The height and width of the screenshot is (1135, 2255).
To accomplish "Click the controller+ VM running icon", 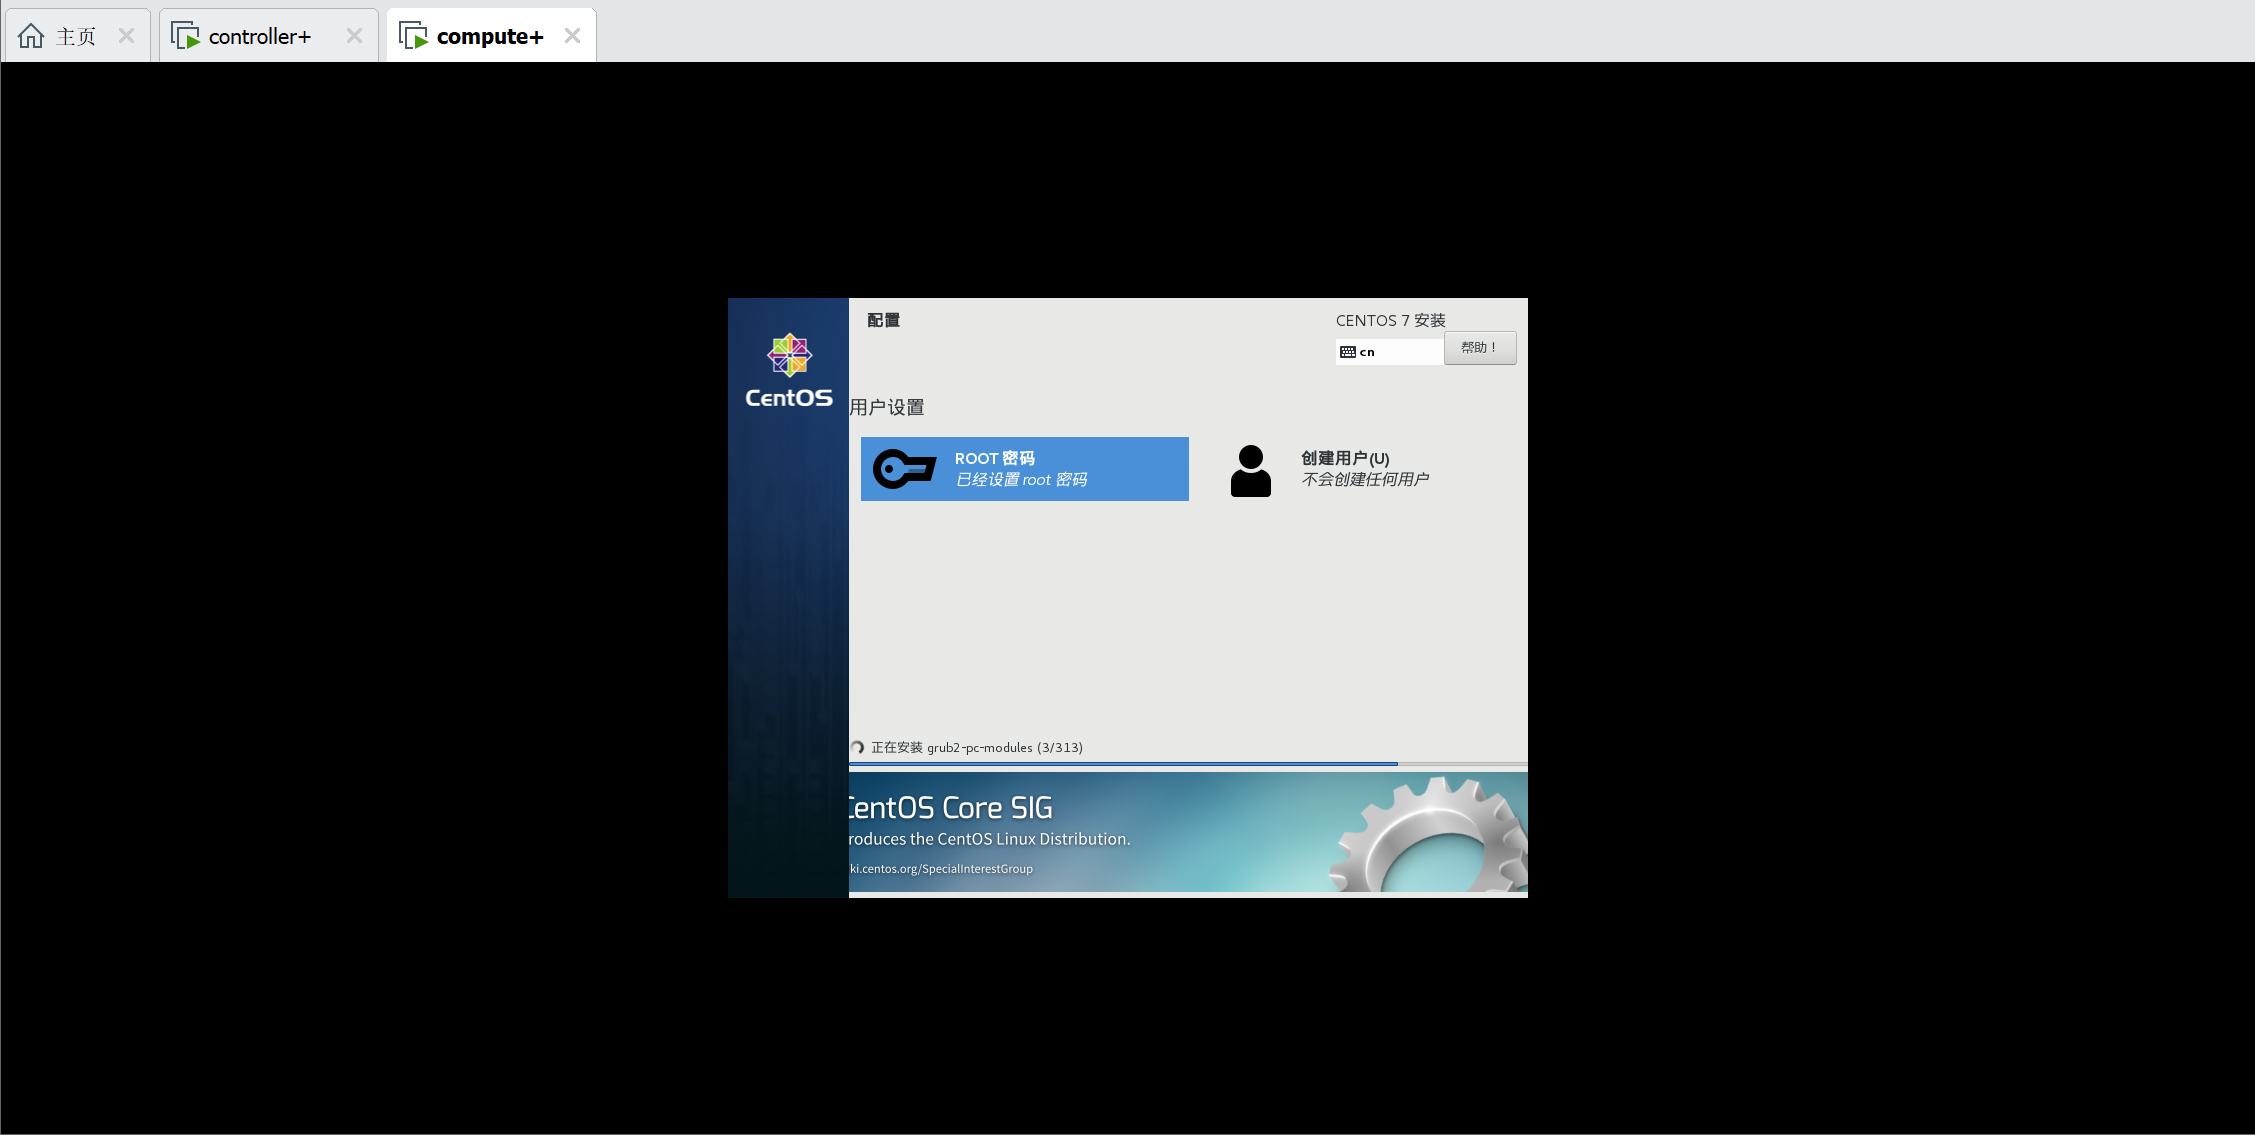I will click(186, 36).
